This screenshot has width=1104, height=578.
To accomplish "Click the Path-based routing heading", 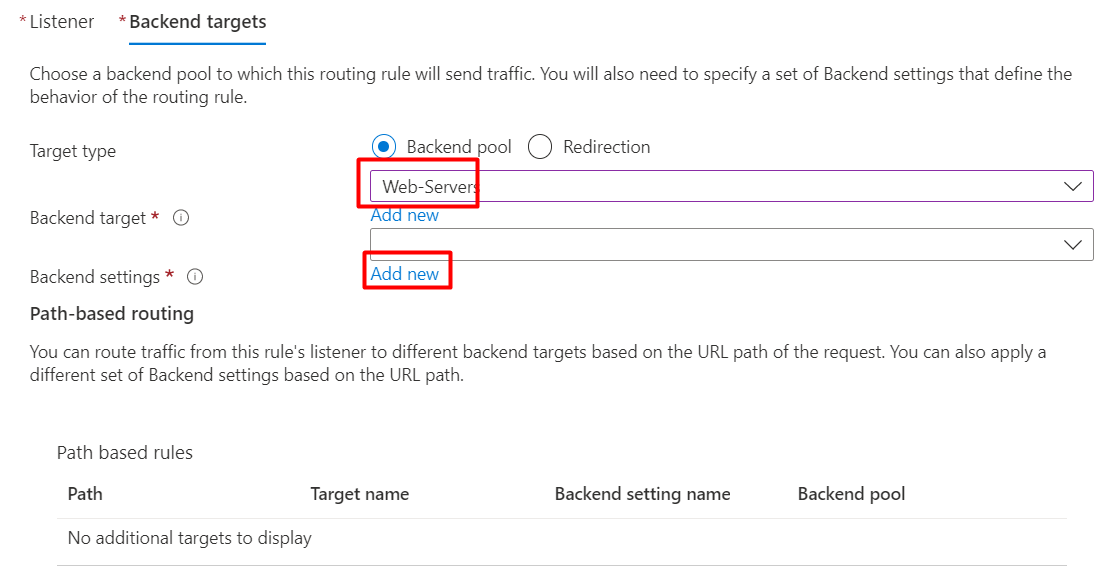I will (x=112, y=314).
